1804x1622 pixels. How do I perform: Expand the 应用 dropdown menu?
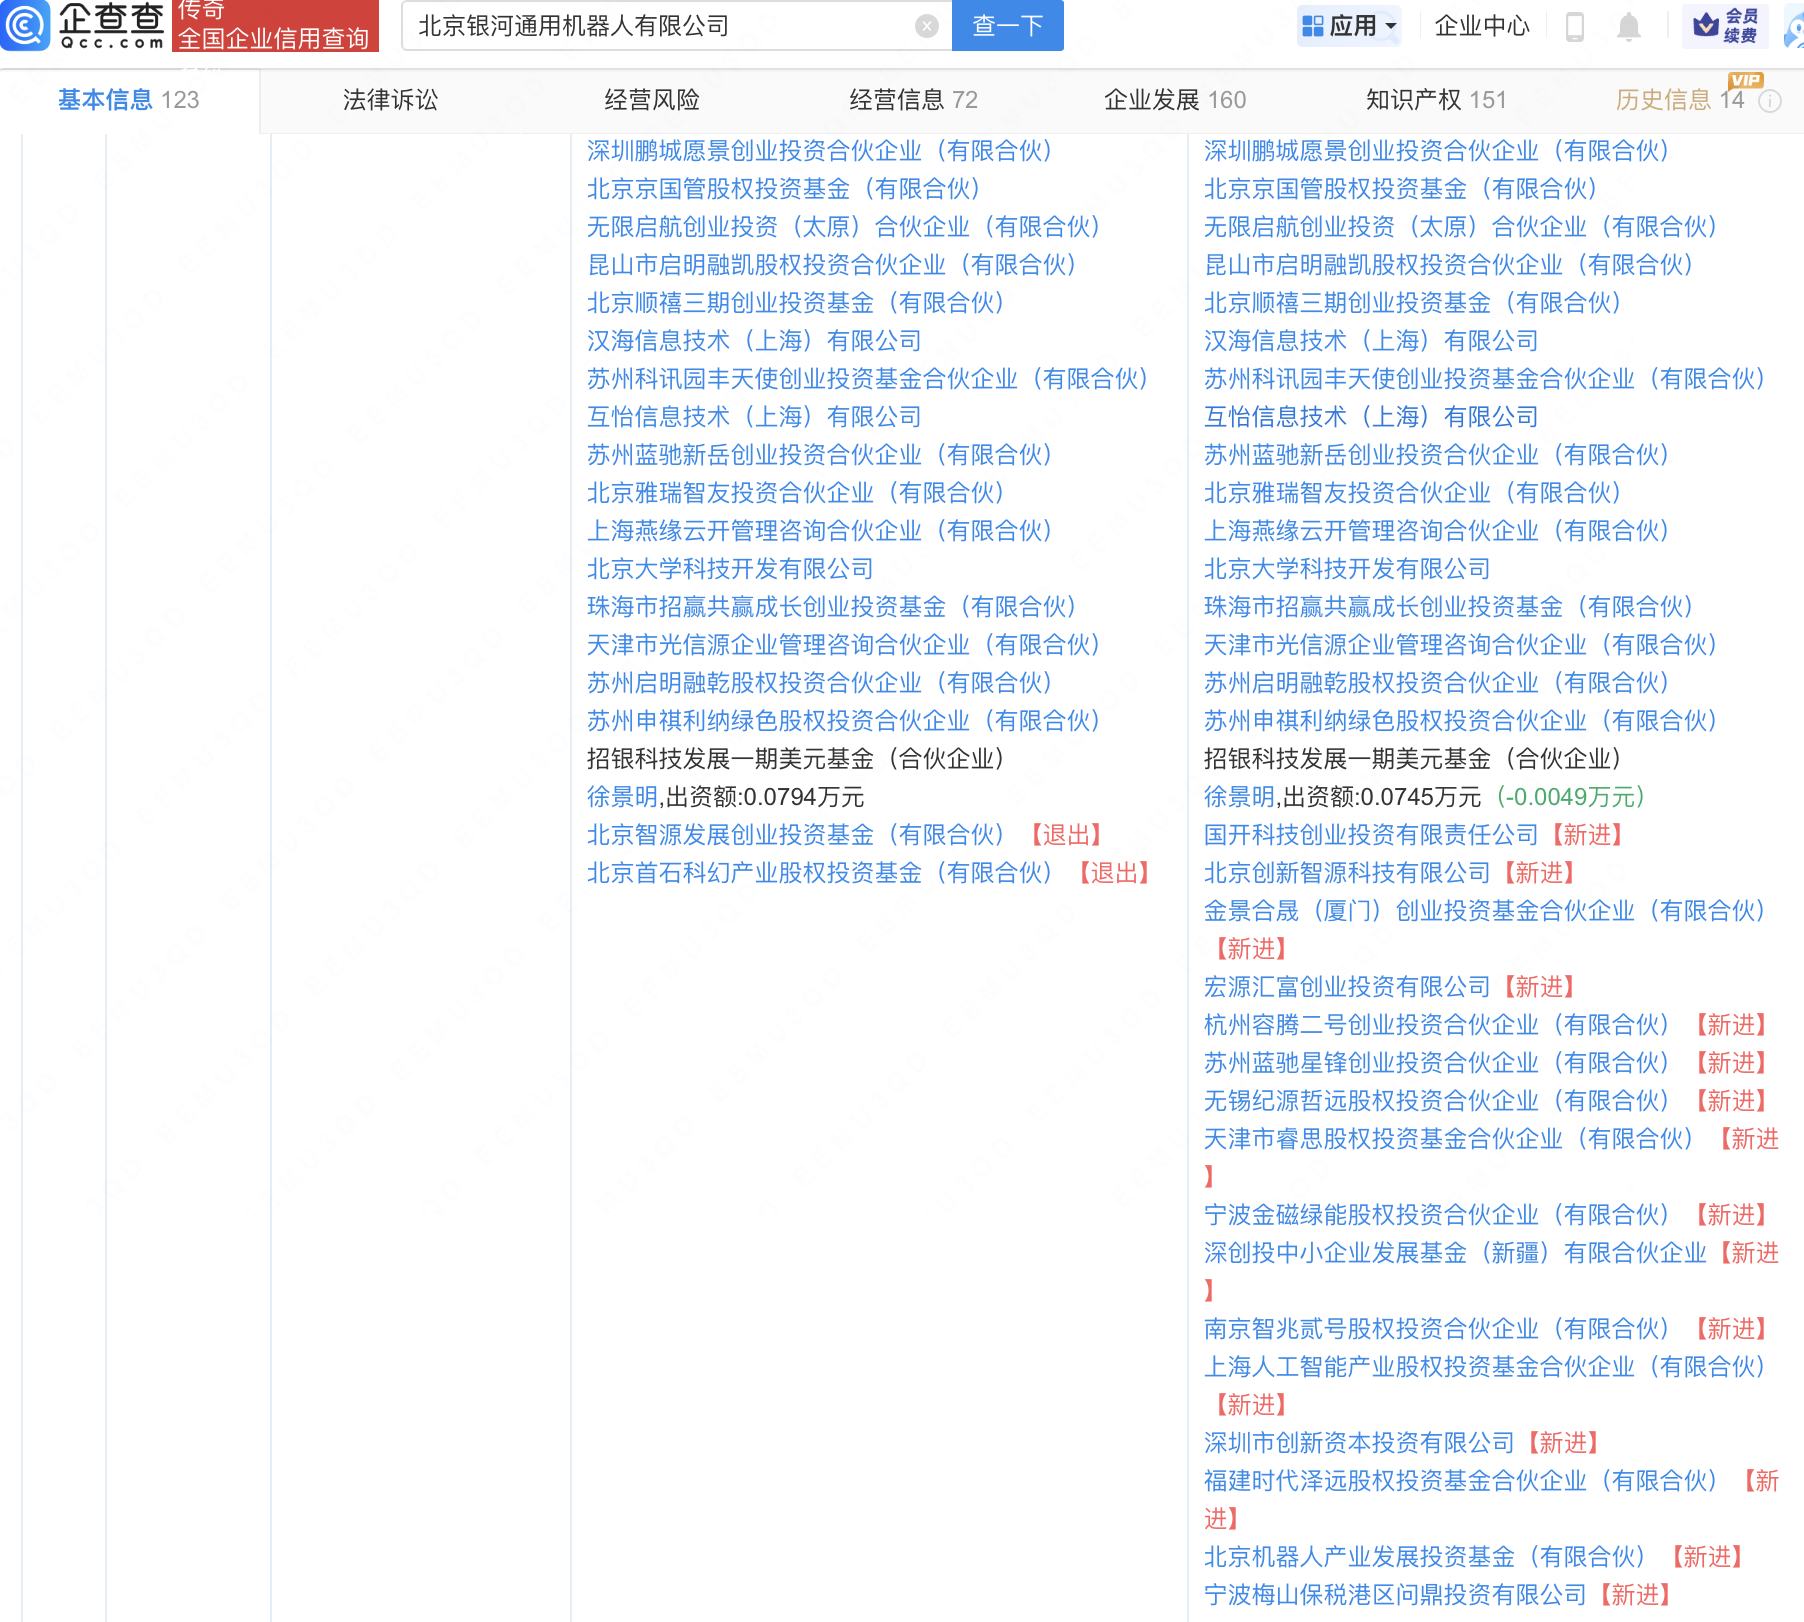point(1349,26)
